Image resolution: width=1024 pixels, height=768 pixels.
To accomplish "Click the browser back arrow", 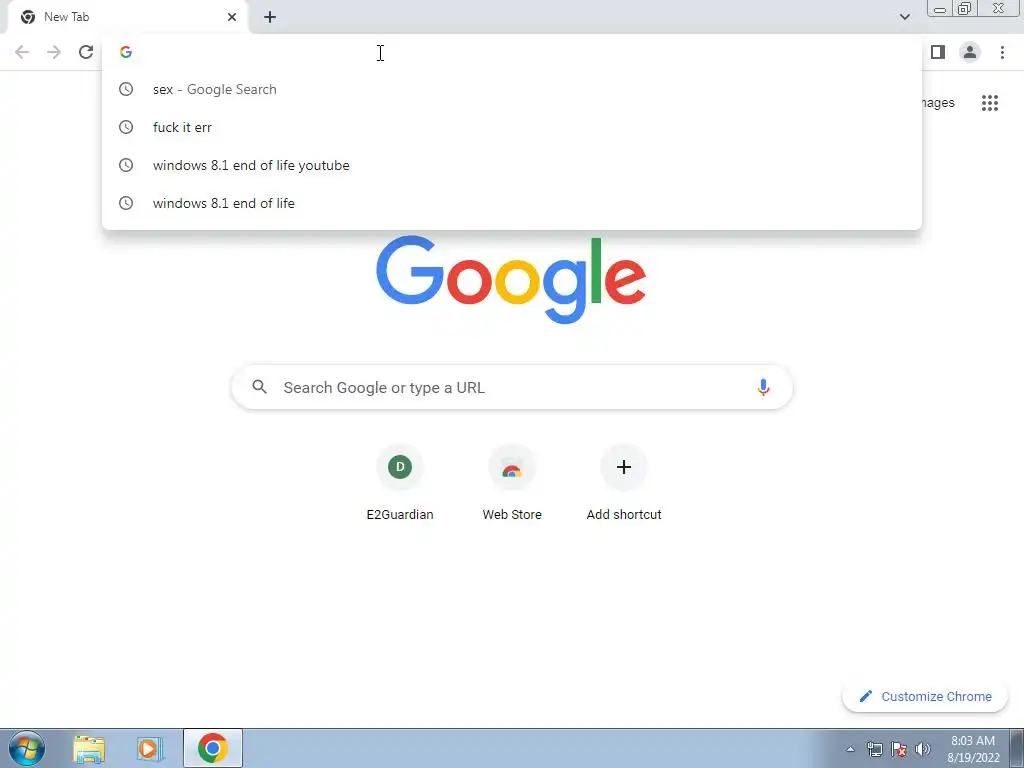I will pyautogui.click(x=22, y=52).
